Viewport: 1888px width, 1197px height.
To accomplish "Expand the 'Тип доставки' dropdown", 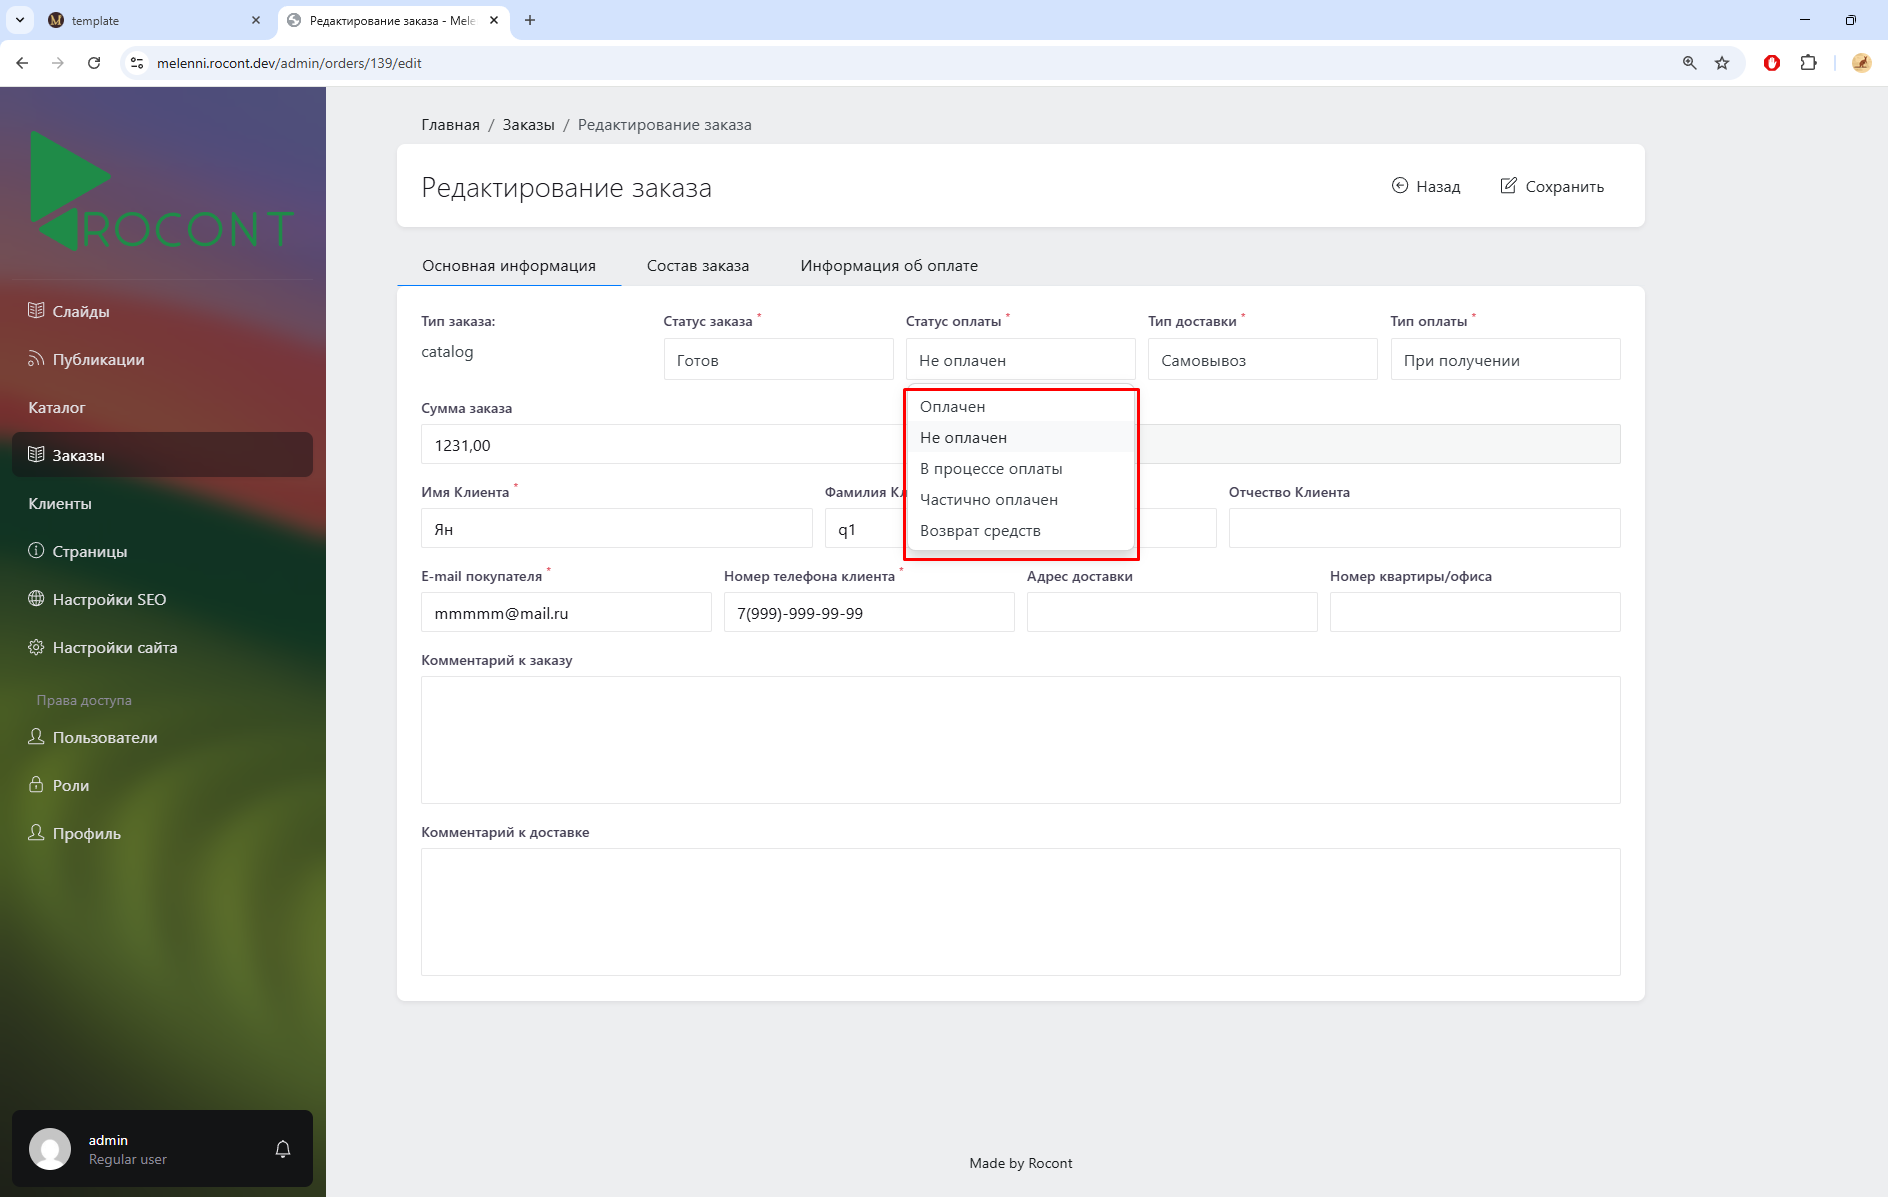I will (1261, 360).
